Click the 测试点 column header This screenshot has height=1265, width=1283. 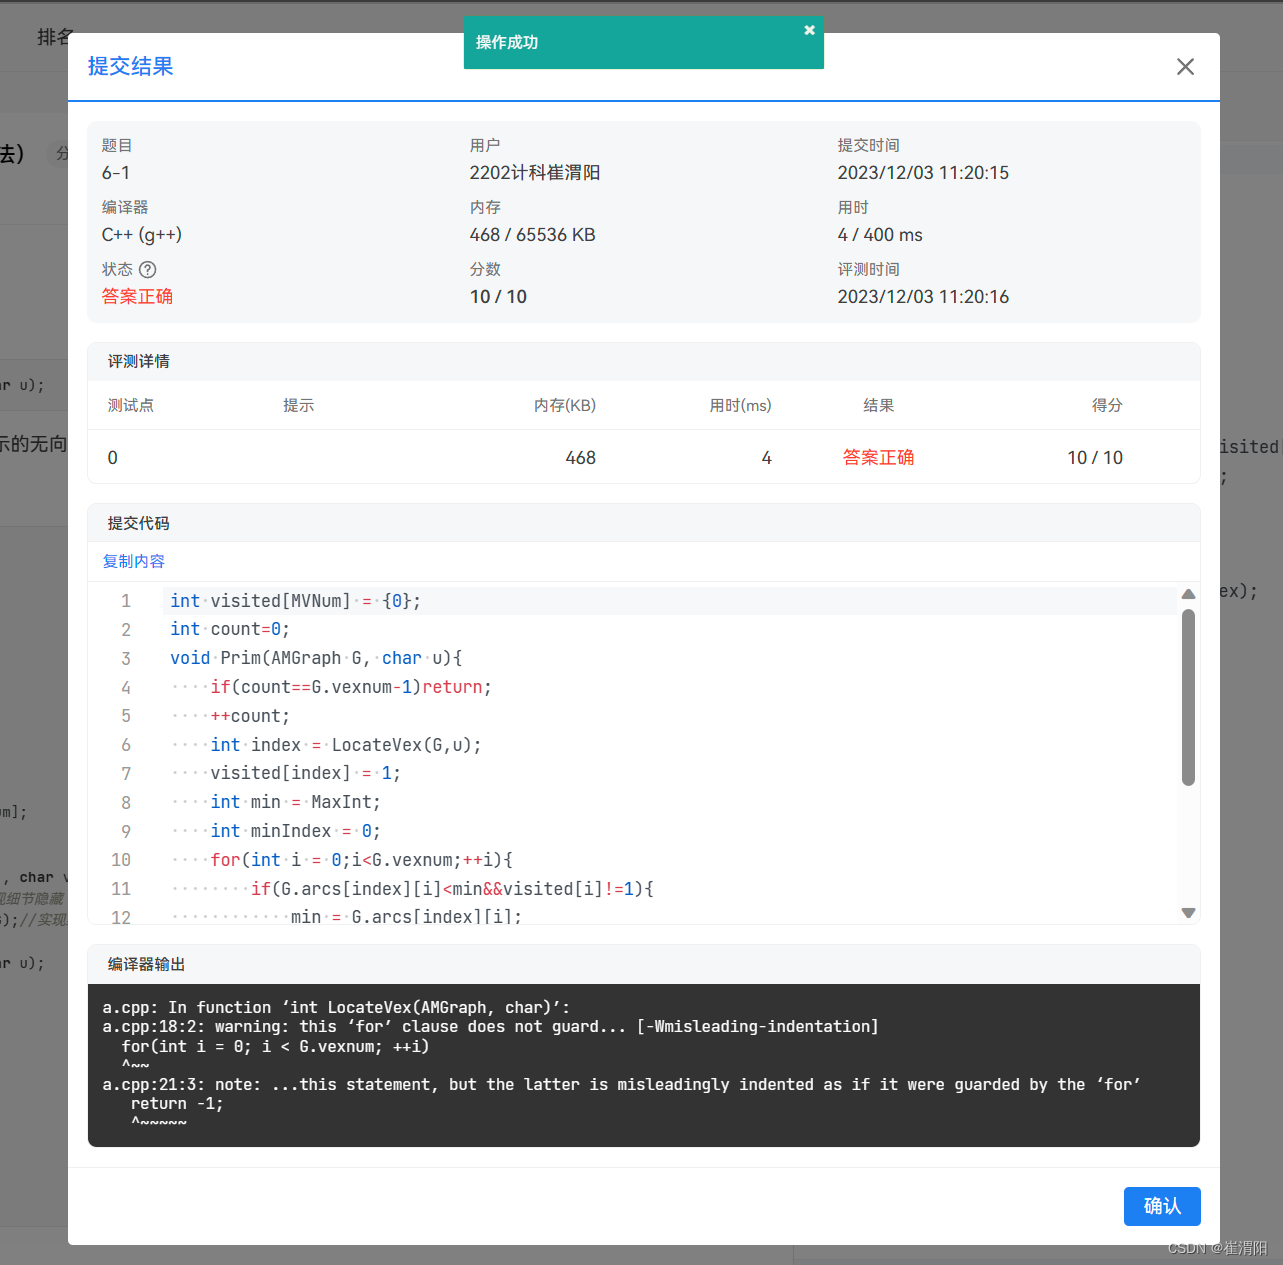[x=131, y=405]
